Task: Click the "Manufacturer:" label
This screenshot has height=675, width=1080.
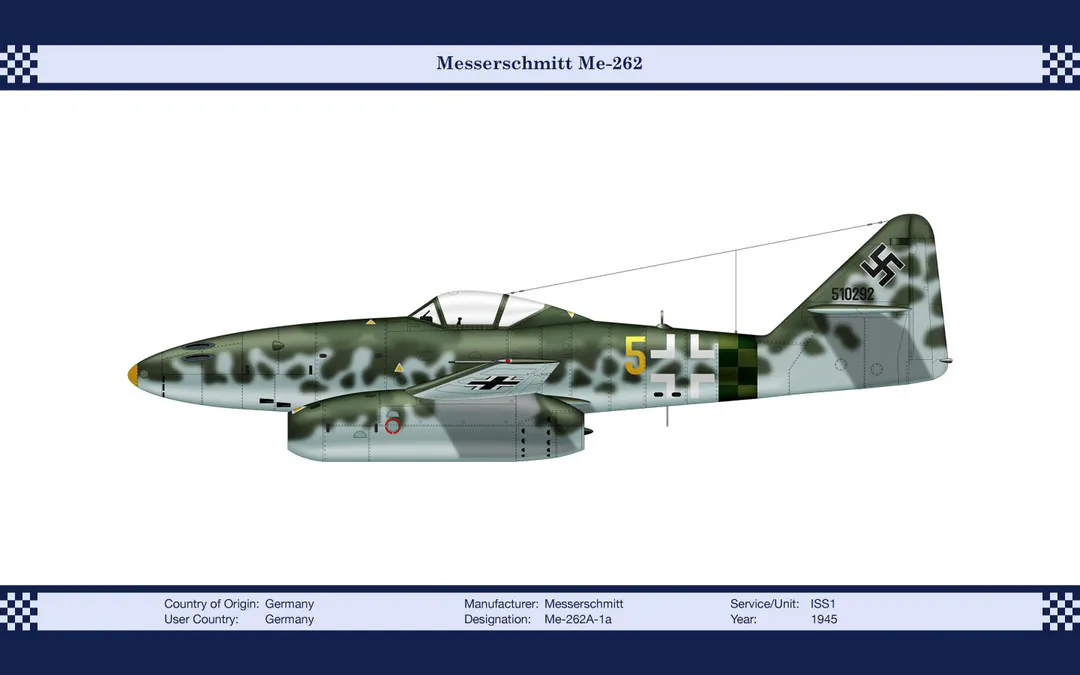Action: click(501, 604)
